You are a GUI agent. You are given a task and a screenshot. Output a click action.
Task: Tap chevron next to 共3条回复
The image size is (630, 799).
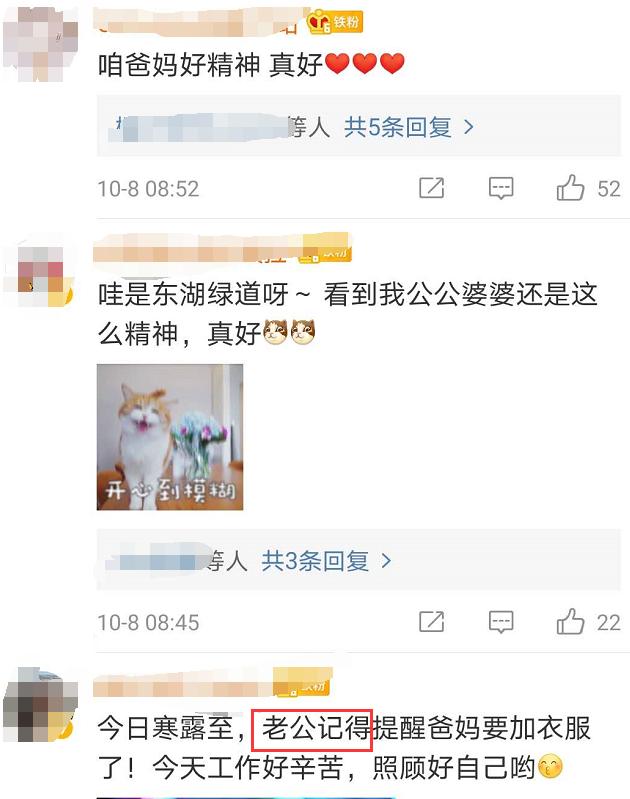(386, 561)
